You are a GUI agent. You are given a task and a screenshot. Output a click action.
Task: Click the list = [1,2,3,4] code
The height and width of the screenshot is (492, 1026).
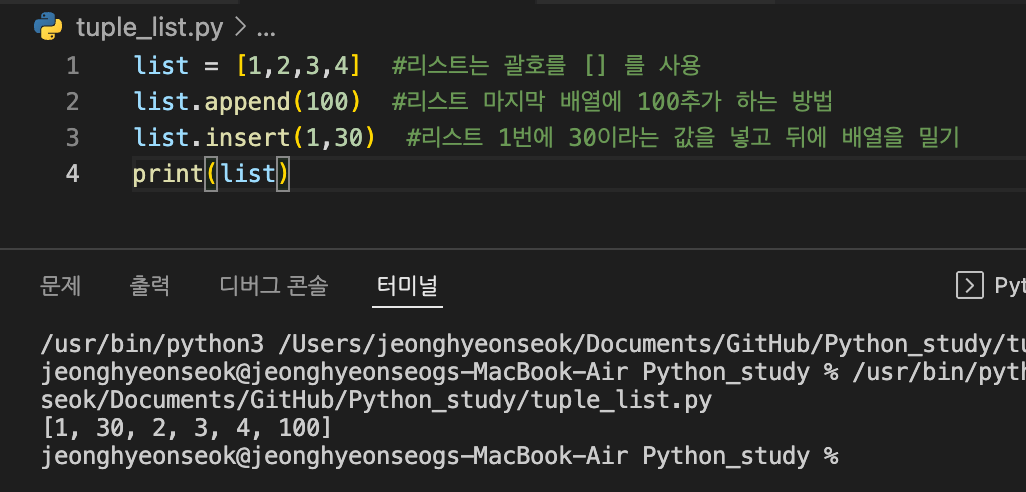pyautogui.click(x=247, y=66)
